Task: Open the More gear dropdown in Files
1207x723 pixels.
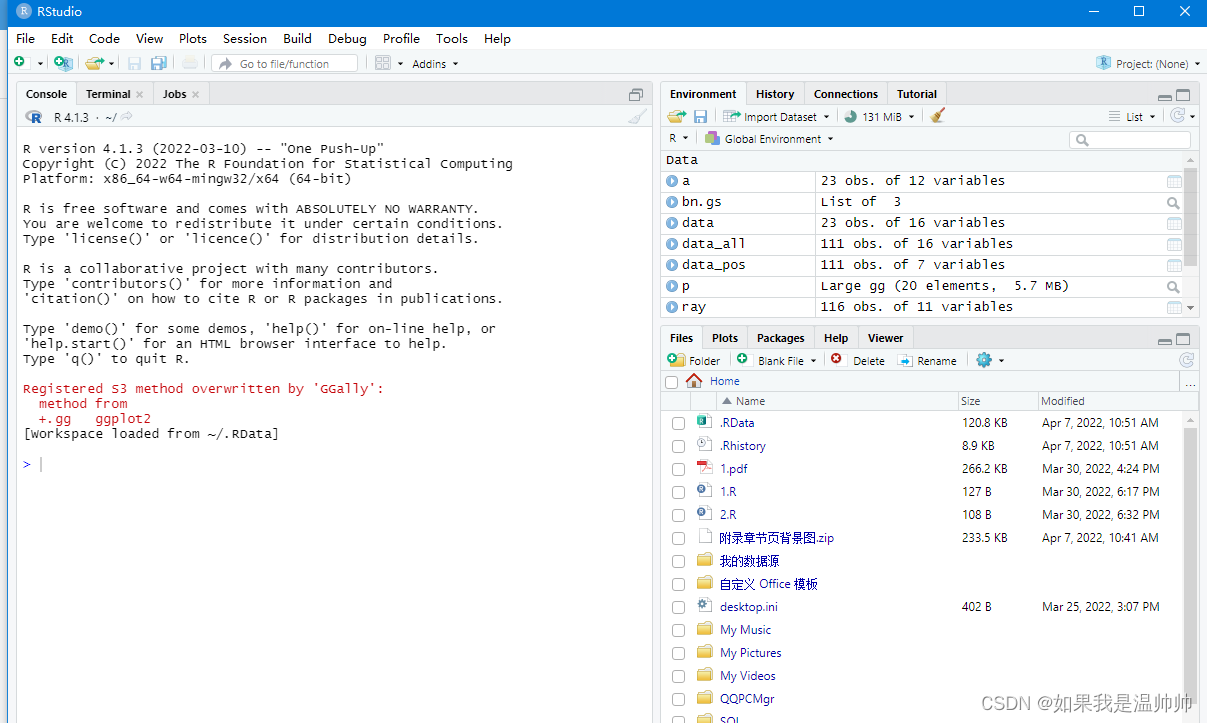Action: coord(990,360)
